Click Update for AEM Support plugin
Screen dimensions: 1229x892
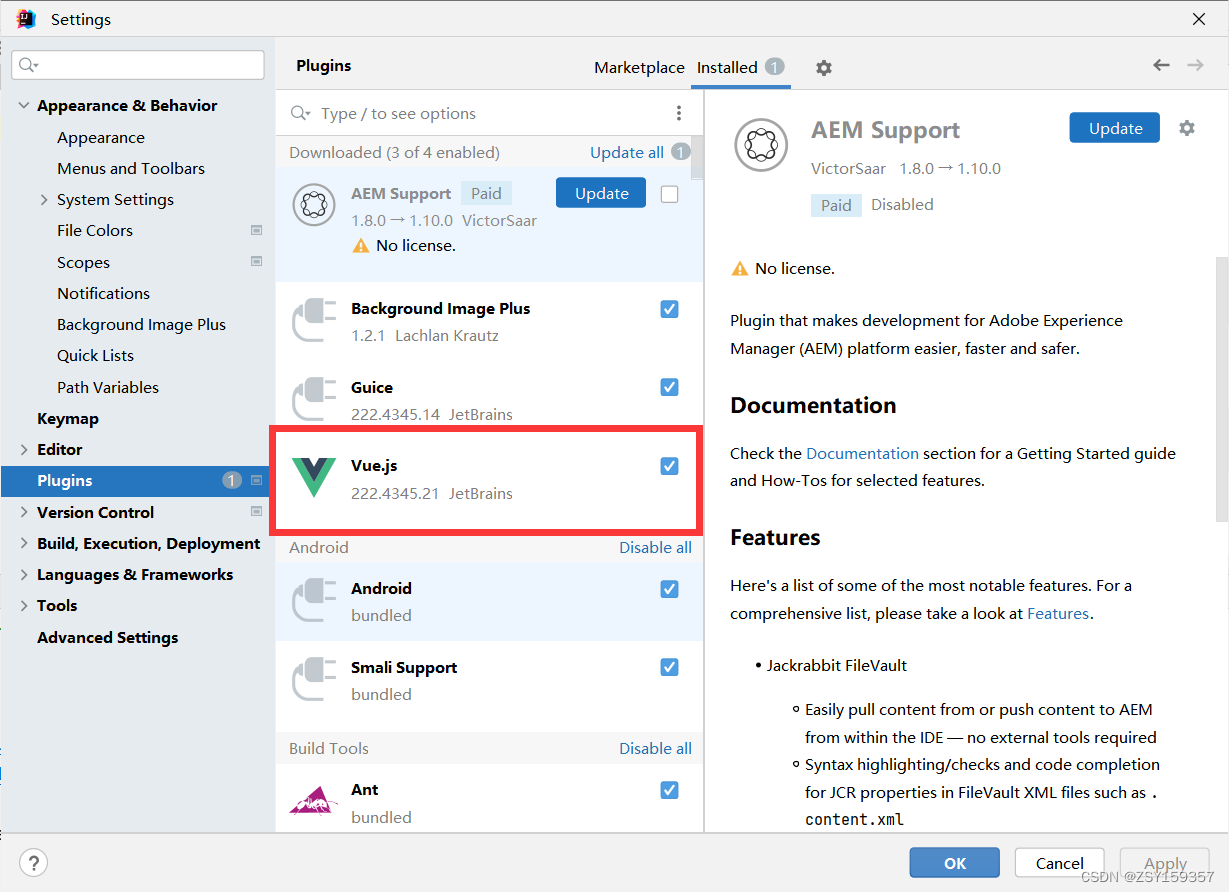[600, 193]
